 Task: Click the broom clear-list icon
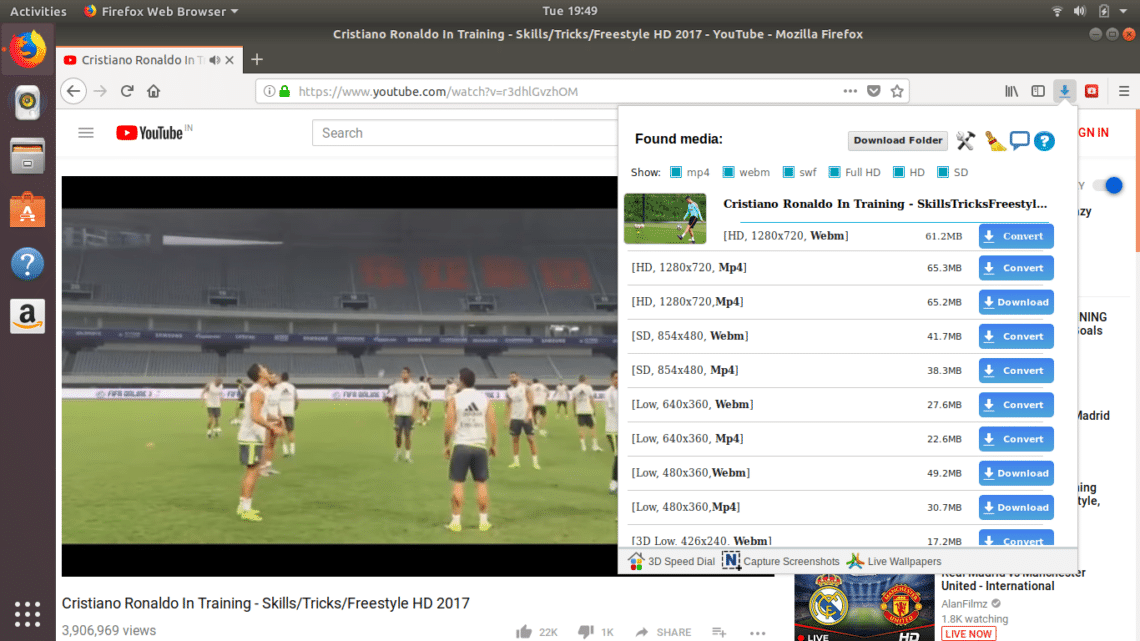point(994,140)
